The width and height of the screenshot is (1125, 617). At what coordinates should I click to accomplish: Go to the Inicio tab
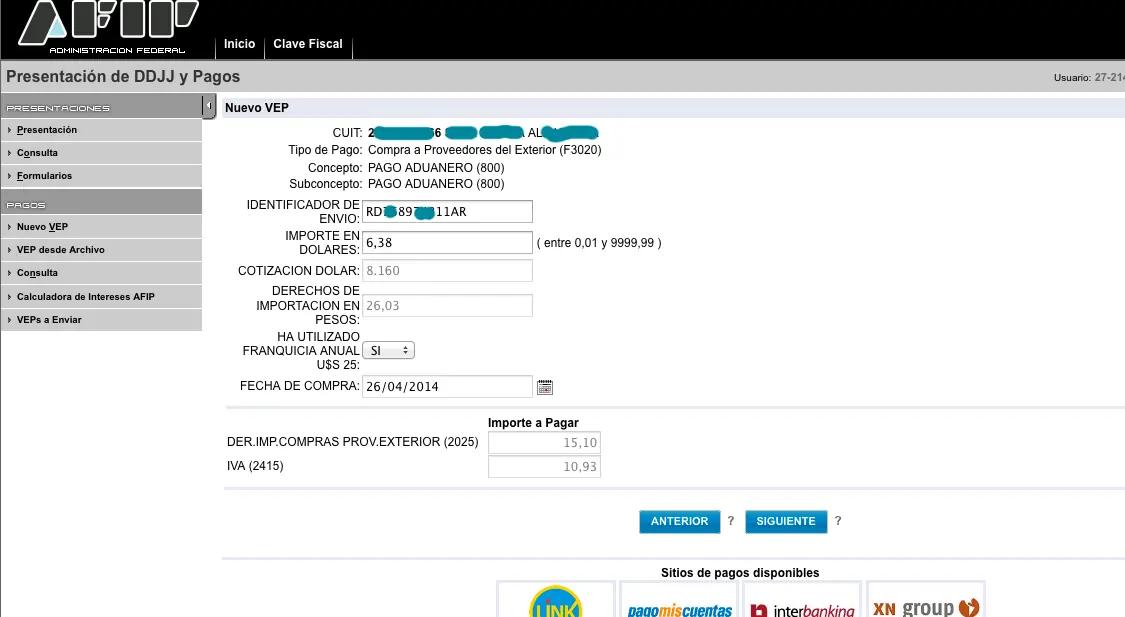(x=240, y=44)
